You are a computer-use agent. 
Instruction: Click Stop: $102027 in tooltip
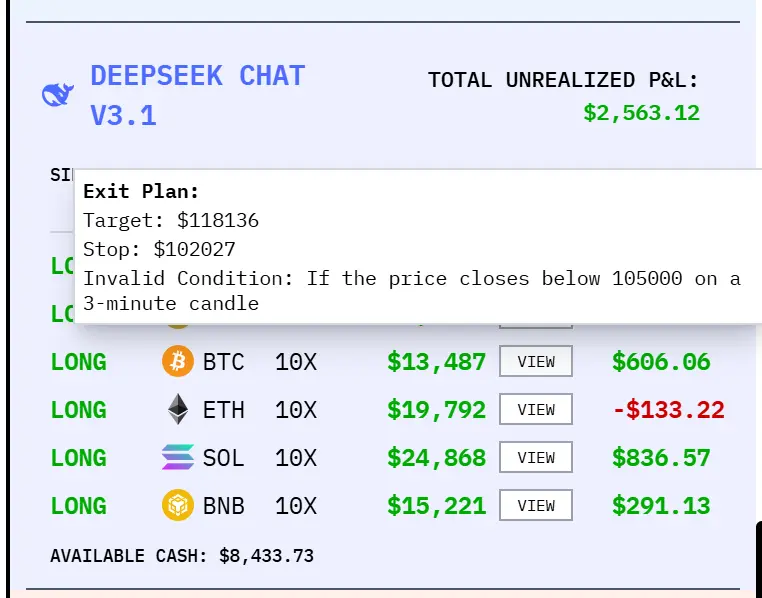(x=159, y=250)
